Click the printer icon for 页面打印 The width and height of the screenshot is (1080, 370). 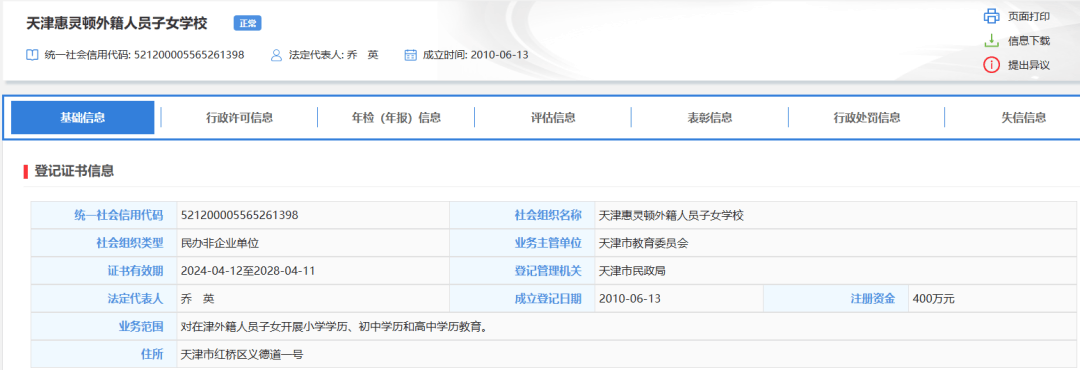990,16
